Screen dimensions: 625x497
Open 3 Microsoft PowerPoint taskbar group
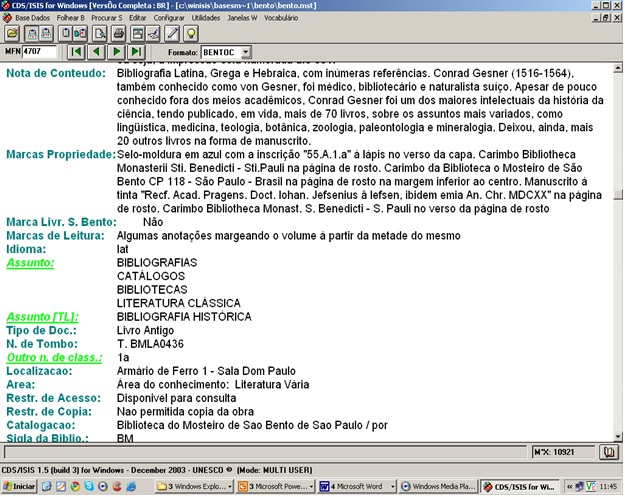pos(275,487)
